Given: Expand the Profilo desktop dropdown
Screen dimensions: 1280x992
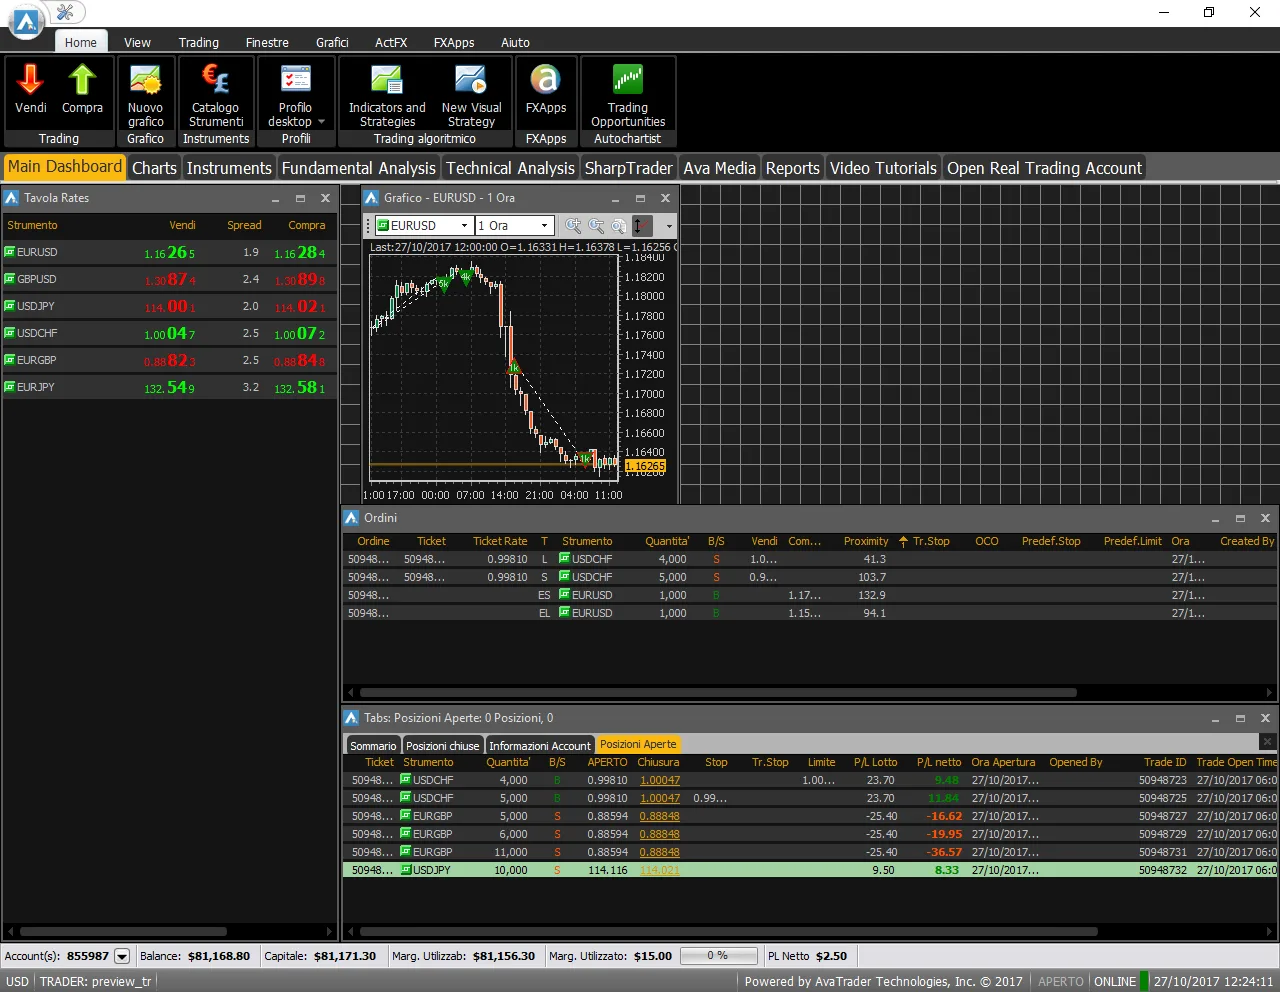Looking at the screenshot, I should click(321, 122).
